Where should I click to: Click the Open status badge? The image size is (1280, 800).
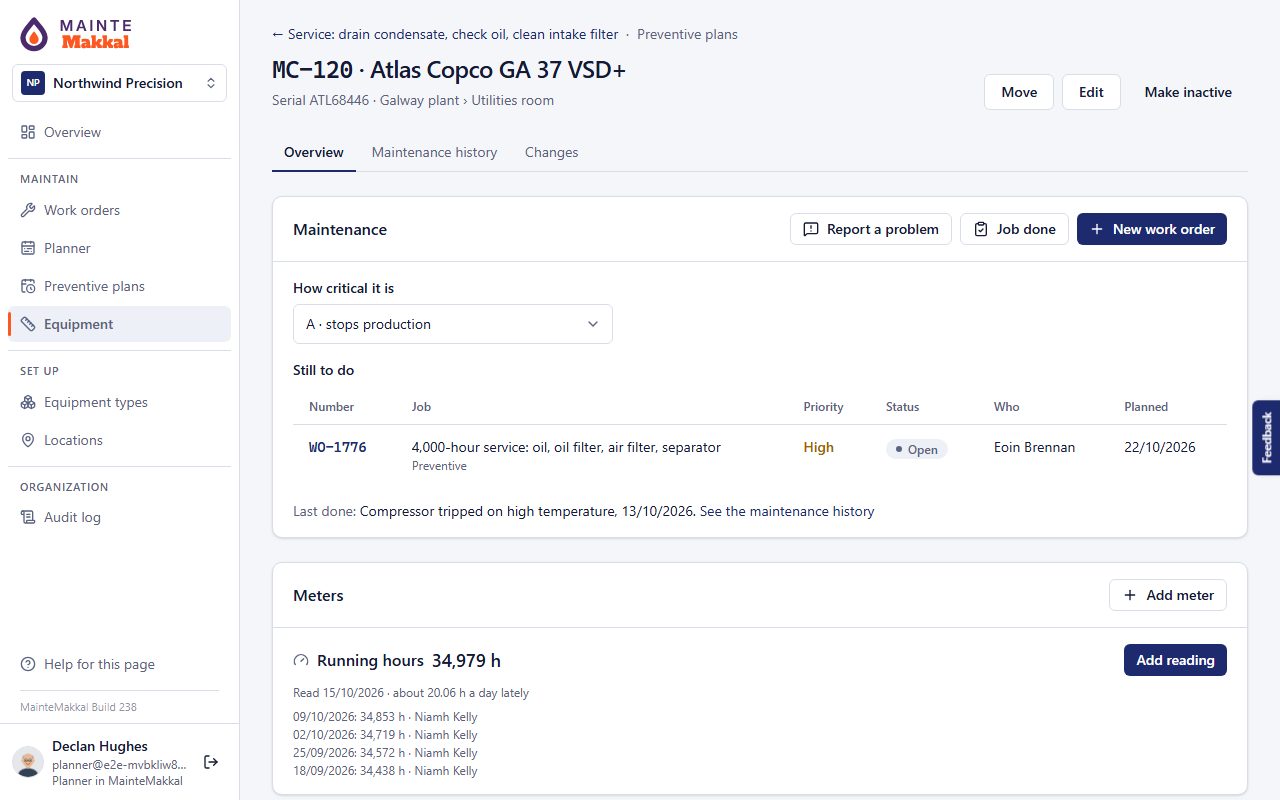click(x=916, y=449)
